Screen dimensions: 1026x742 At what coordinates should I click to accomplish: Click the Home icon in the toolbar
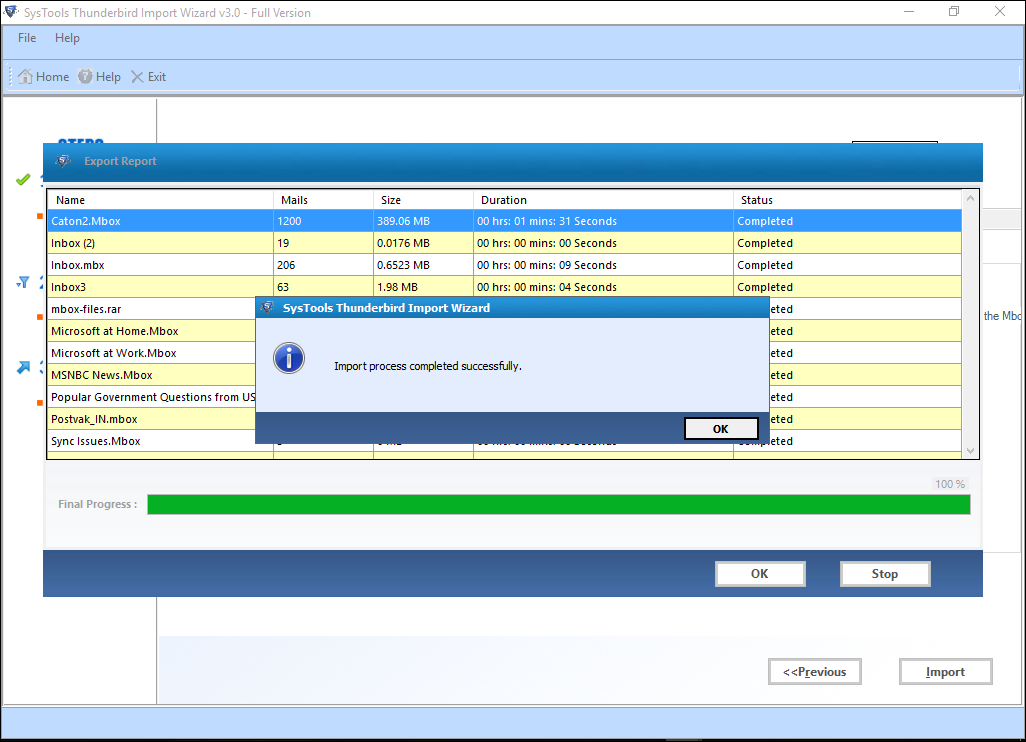click(x=25, y=77)
